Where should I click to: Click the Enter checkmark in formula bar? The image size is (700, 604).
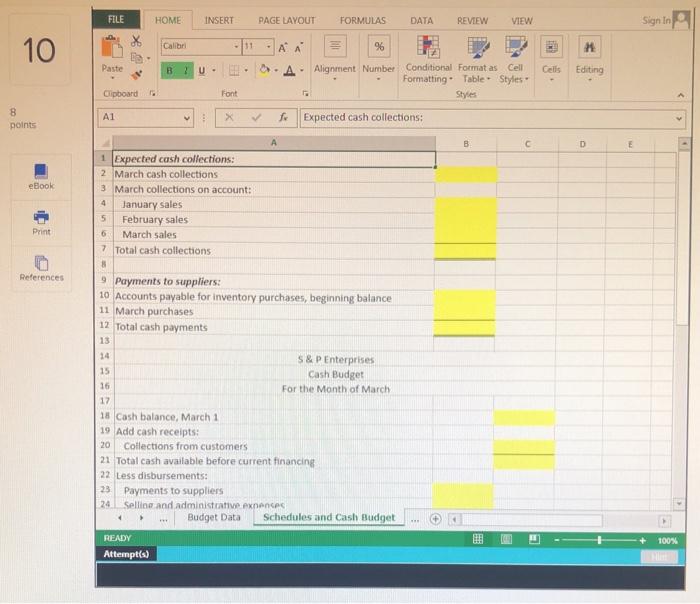tap(256, 117)
